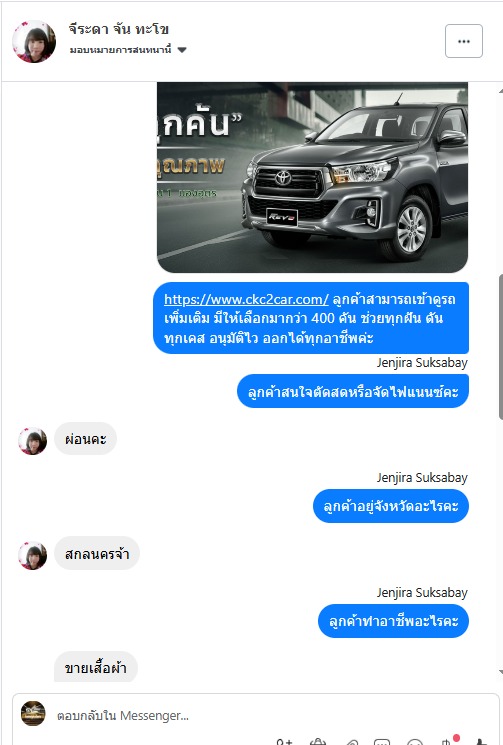
Task: Click the reply in Messenger text field
Action: [x=256, y=716]
